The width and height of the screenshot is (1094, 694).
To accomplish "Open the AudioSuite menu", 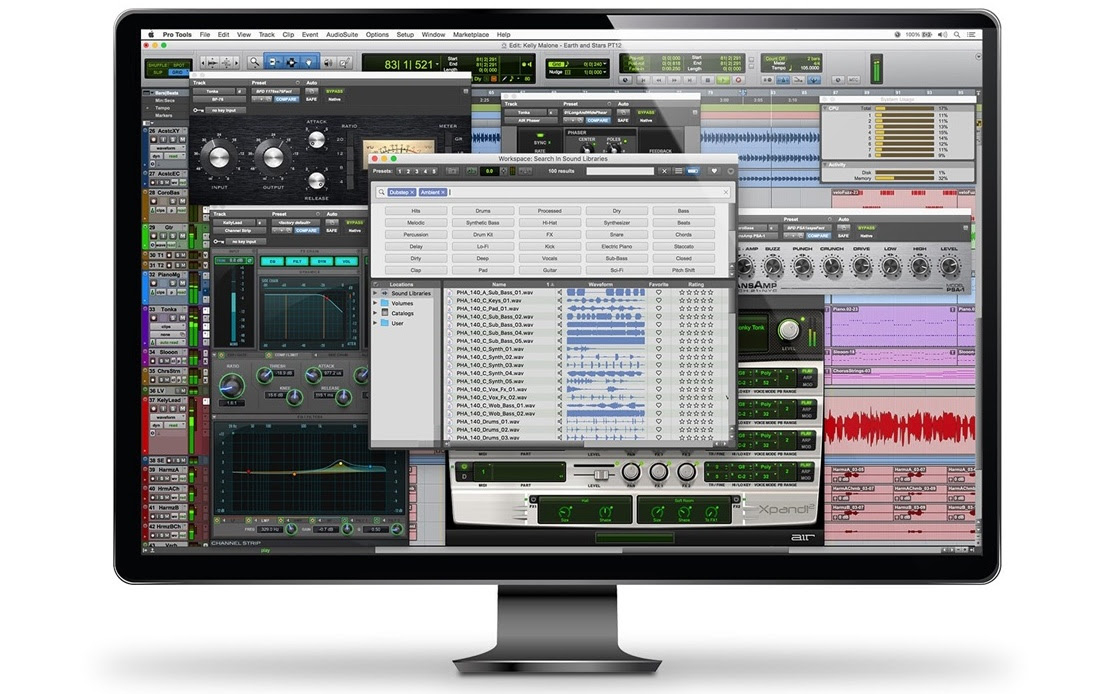I will point(342,34).
